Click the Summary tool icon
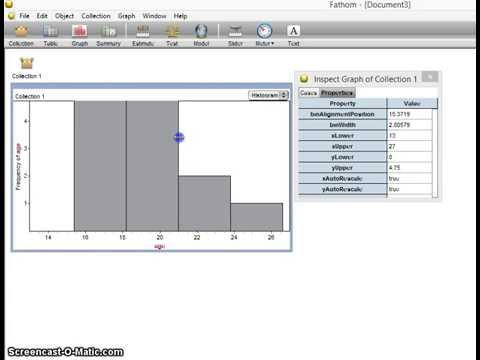480x360 pixels. tap(108, 32)
